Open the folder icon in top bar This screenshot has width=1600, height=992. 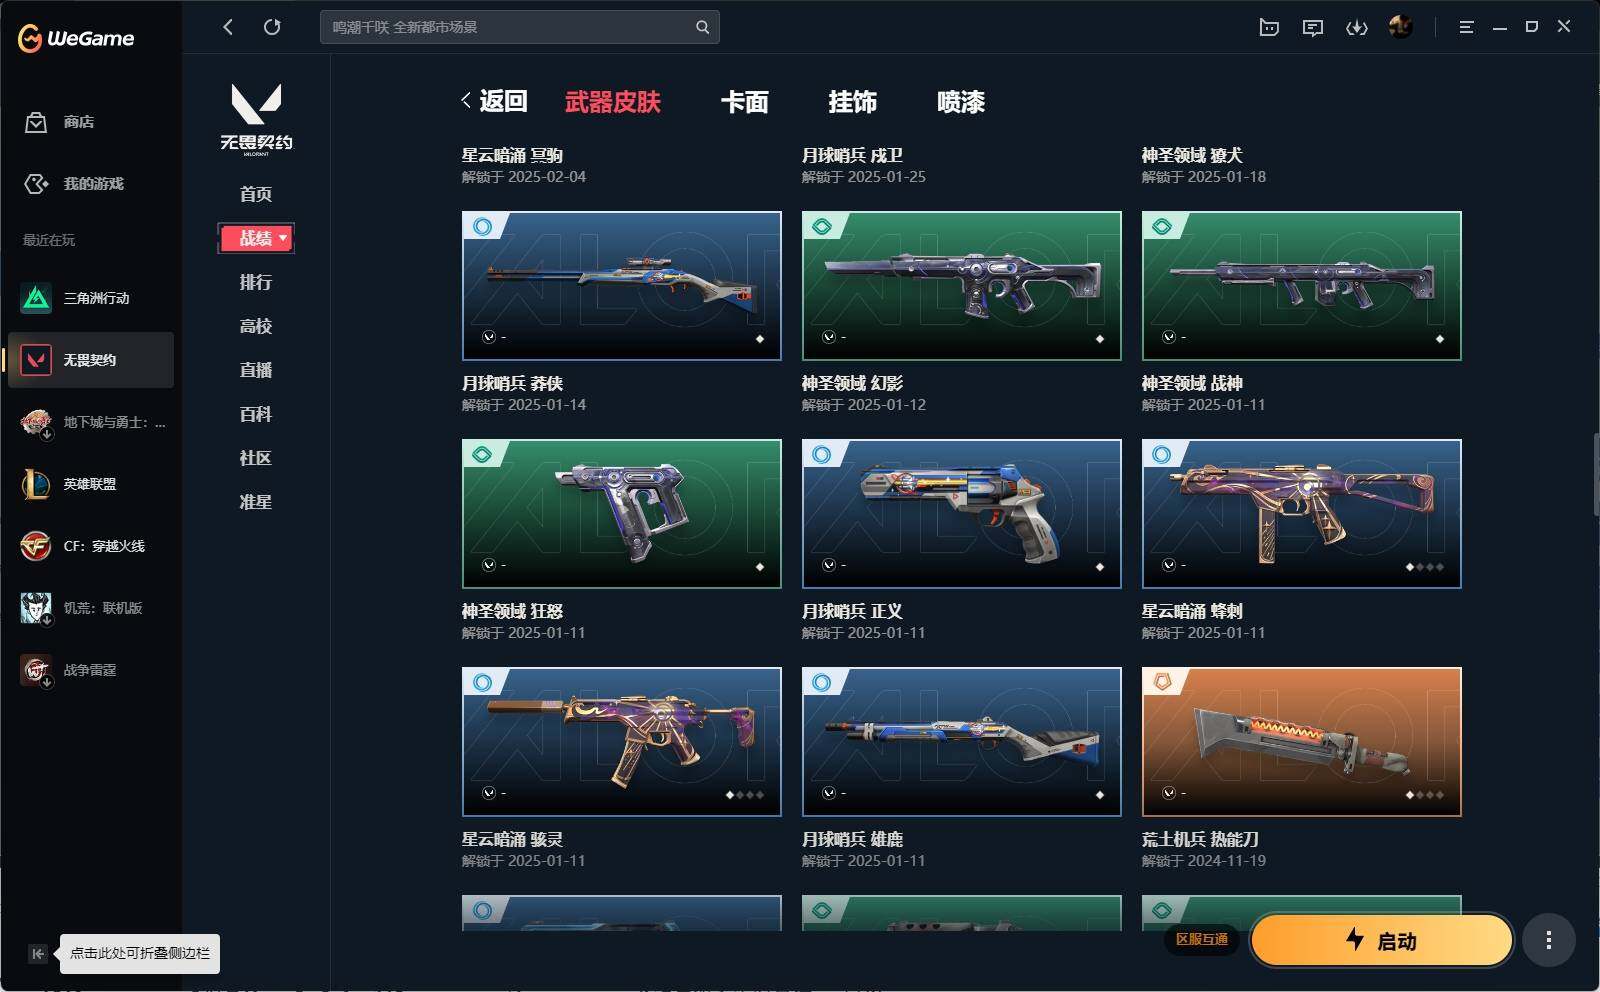coord(1269,27)
